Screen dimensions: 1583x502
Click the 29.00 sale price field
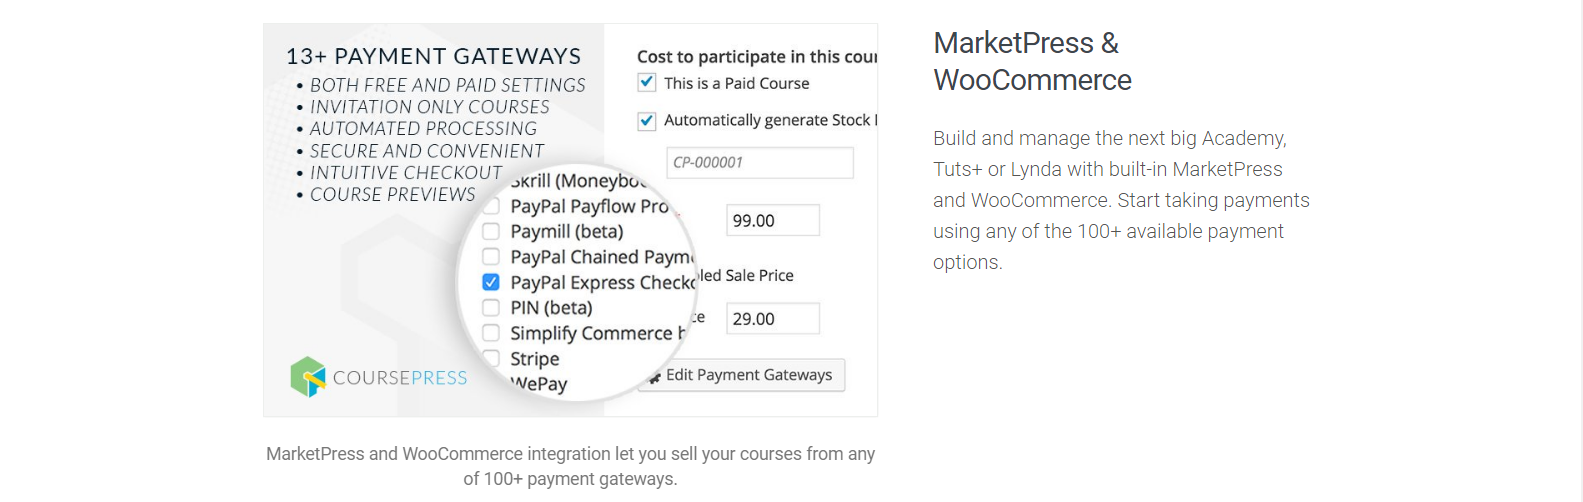pos(773,318)
